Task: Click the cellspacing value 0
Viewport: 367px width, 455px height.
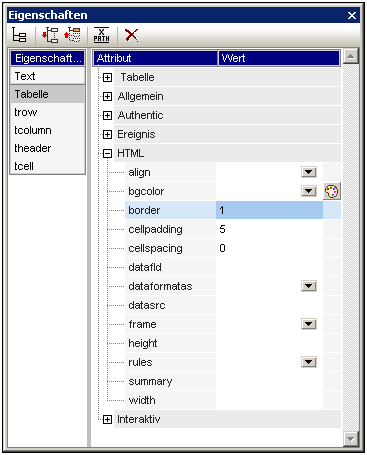Action: [222, 248]
